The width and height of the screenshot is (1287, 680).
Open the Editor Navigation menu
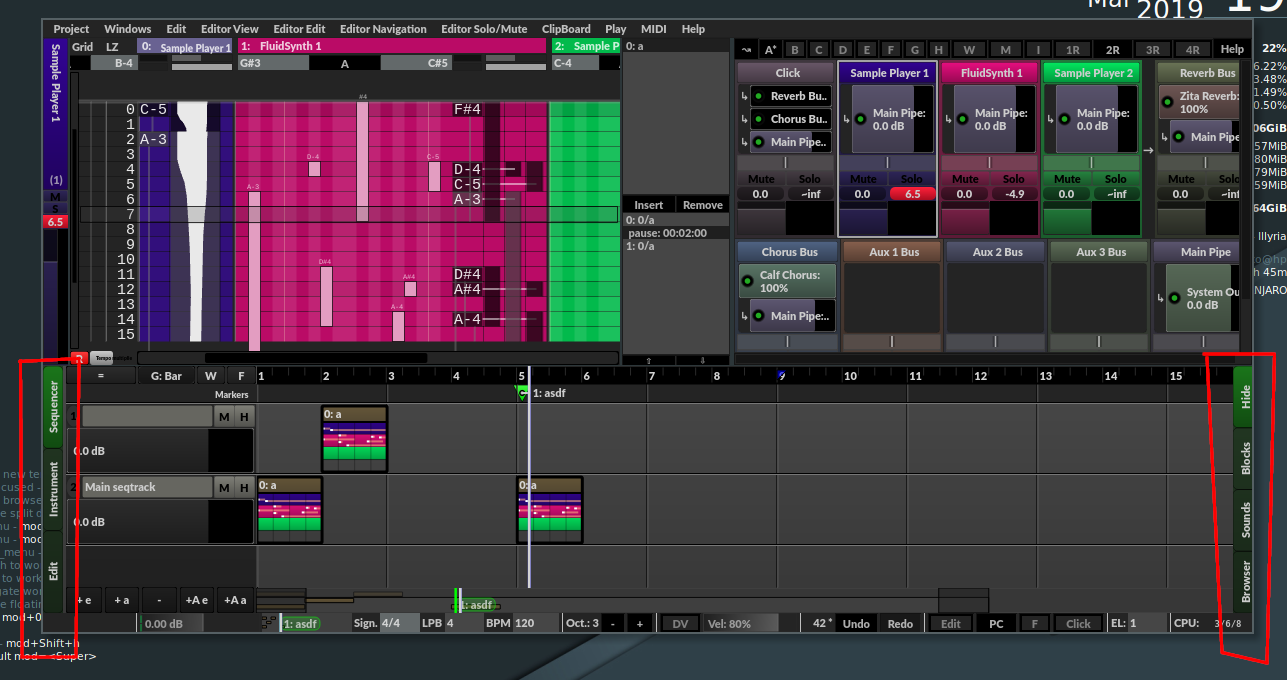pyautogui.click(x=383, y=29)
